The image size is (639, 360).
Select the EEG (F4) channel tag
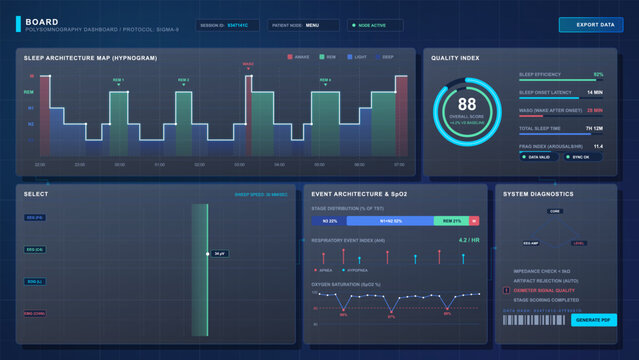pyautogui.click(x=35, y=218)
